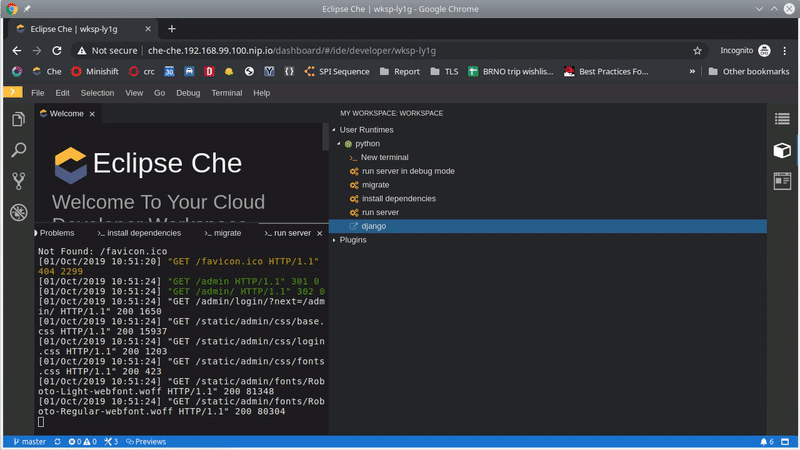800x450 pixels.
Task: Click the synchronize changes icon in status bar
Action: point(57,442)
